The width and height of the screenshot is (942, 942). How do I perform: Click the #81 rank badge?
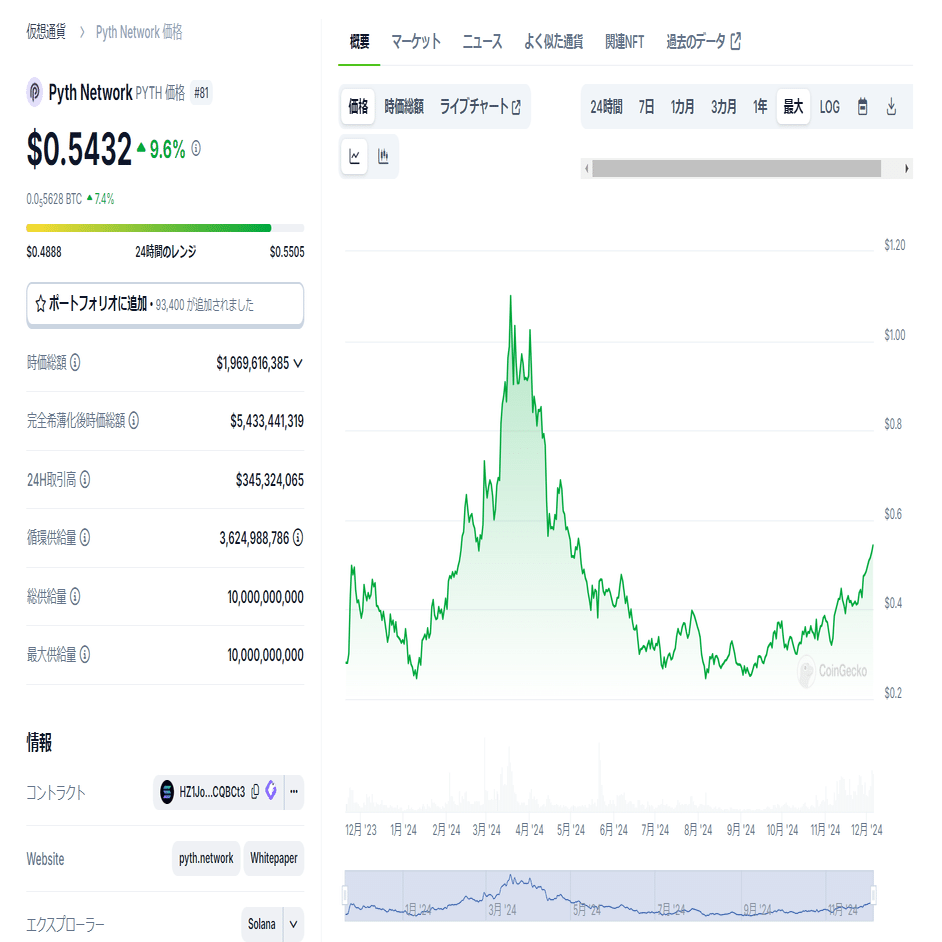[201, 93]
